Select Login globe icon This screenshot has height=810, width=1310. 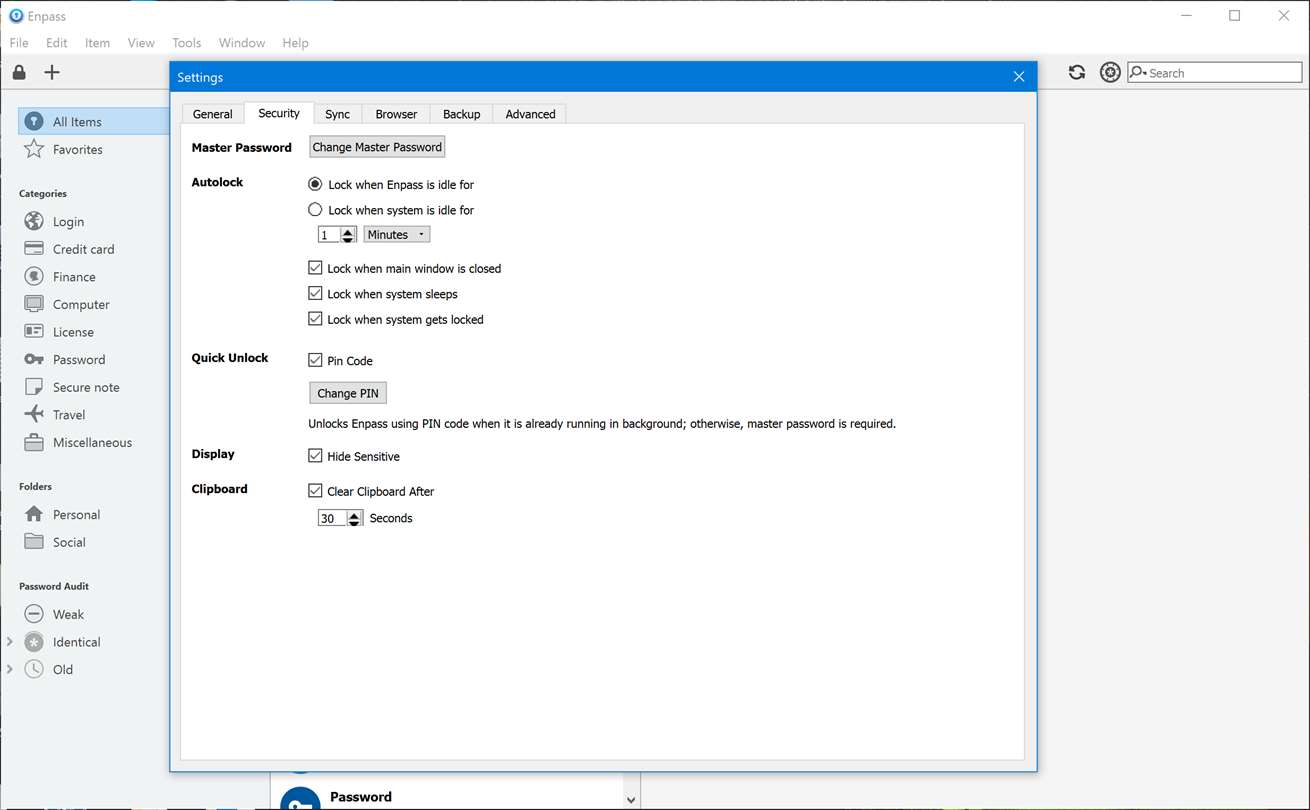[34, 221]
